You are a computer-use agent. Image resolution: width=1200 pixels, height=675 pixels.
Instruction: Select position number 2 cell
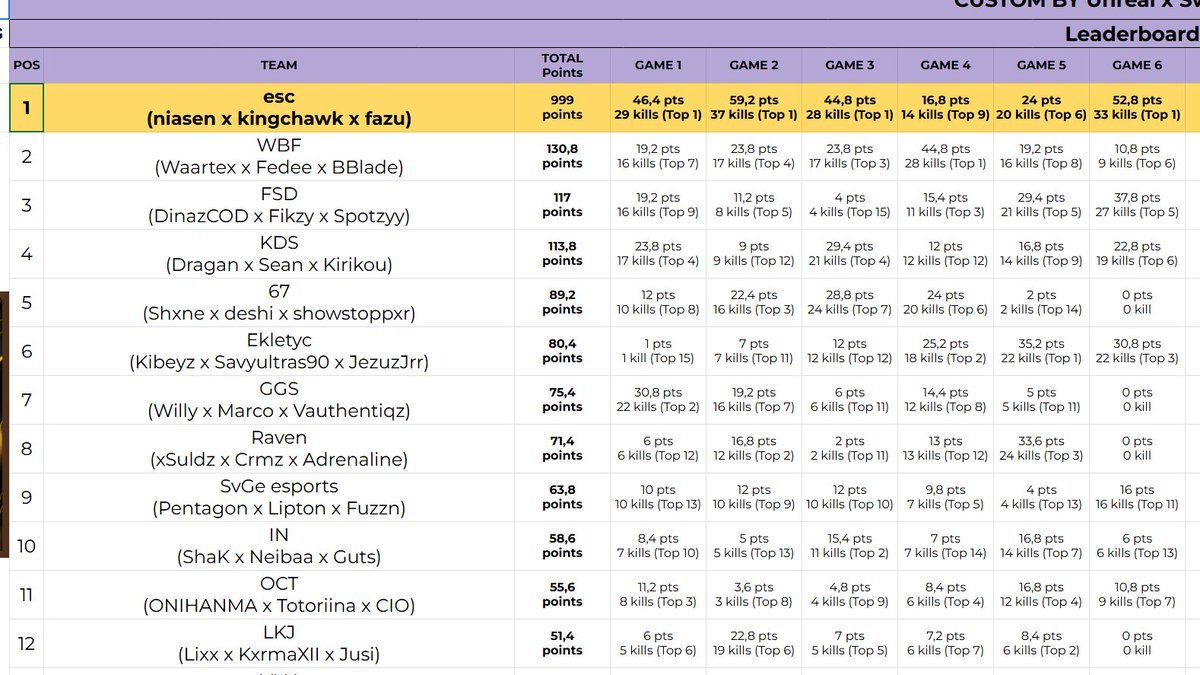coord(27,157)
